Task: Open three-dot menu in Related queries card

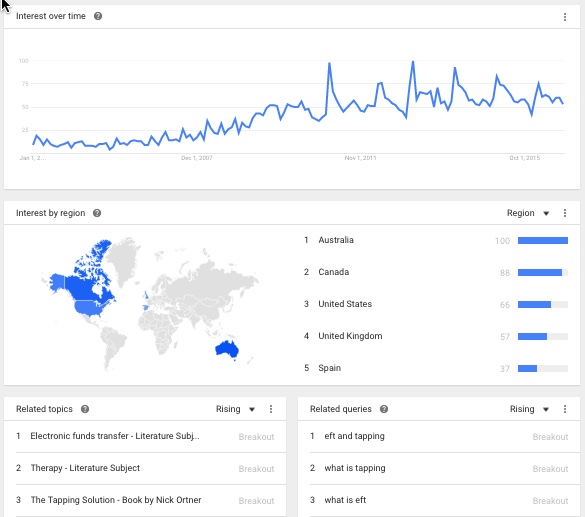Action: (564, 409)
